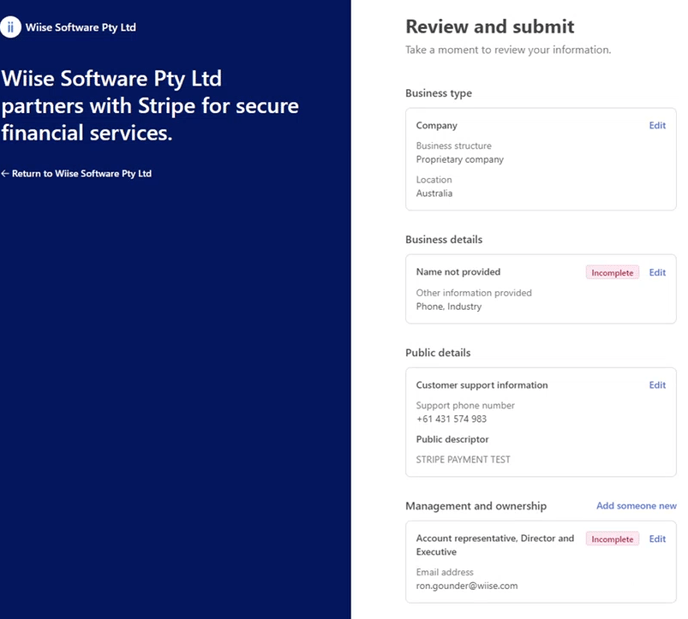Edit the Account representative entry
This screenshot has height=619, width=688.
pos(657,539)
